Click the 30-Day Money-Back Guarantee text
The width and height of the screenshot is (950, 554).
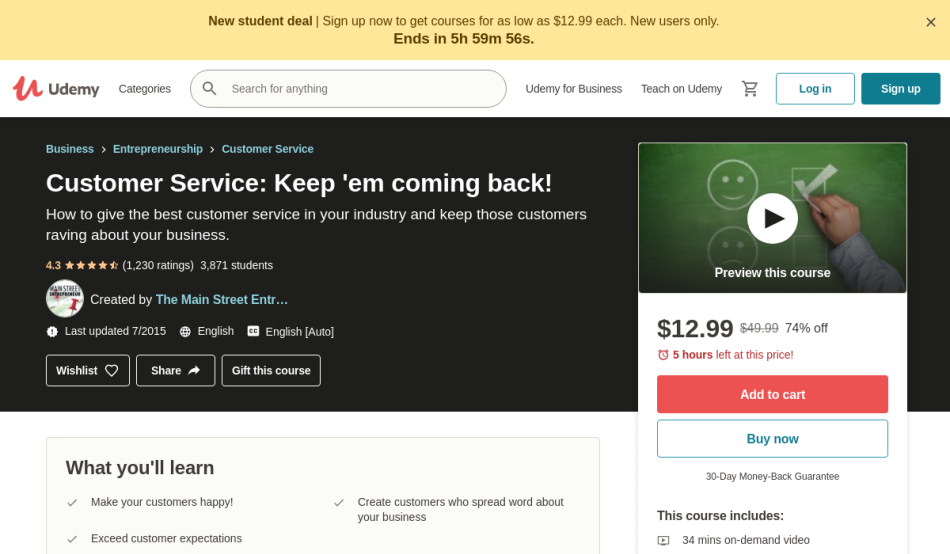tap(772, 476)
